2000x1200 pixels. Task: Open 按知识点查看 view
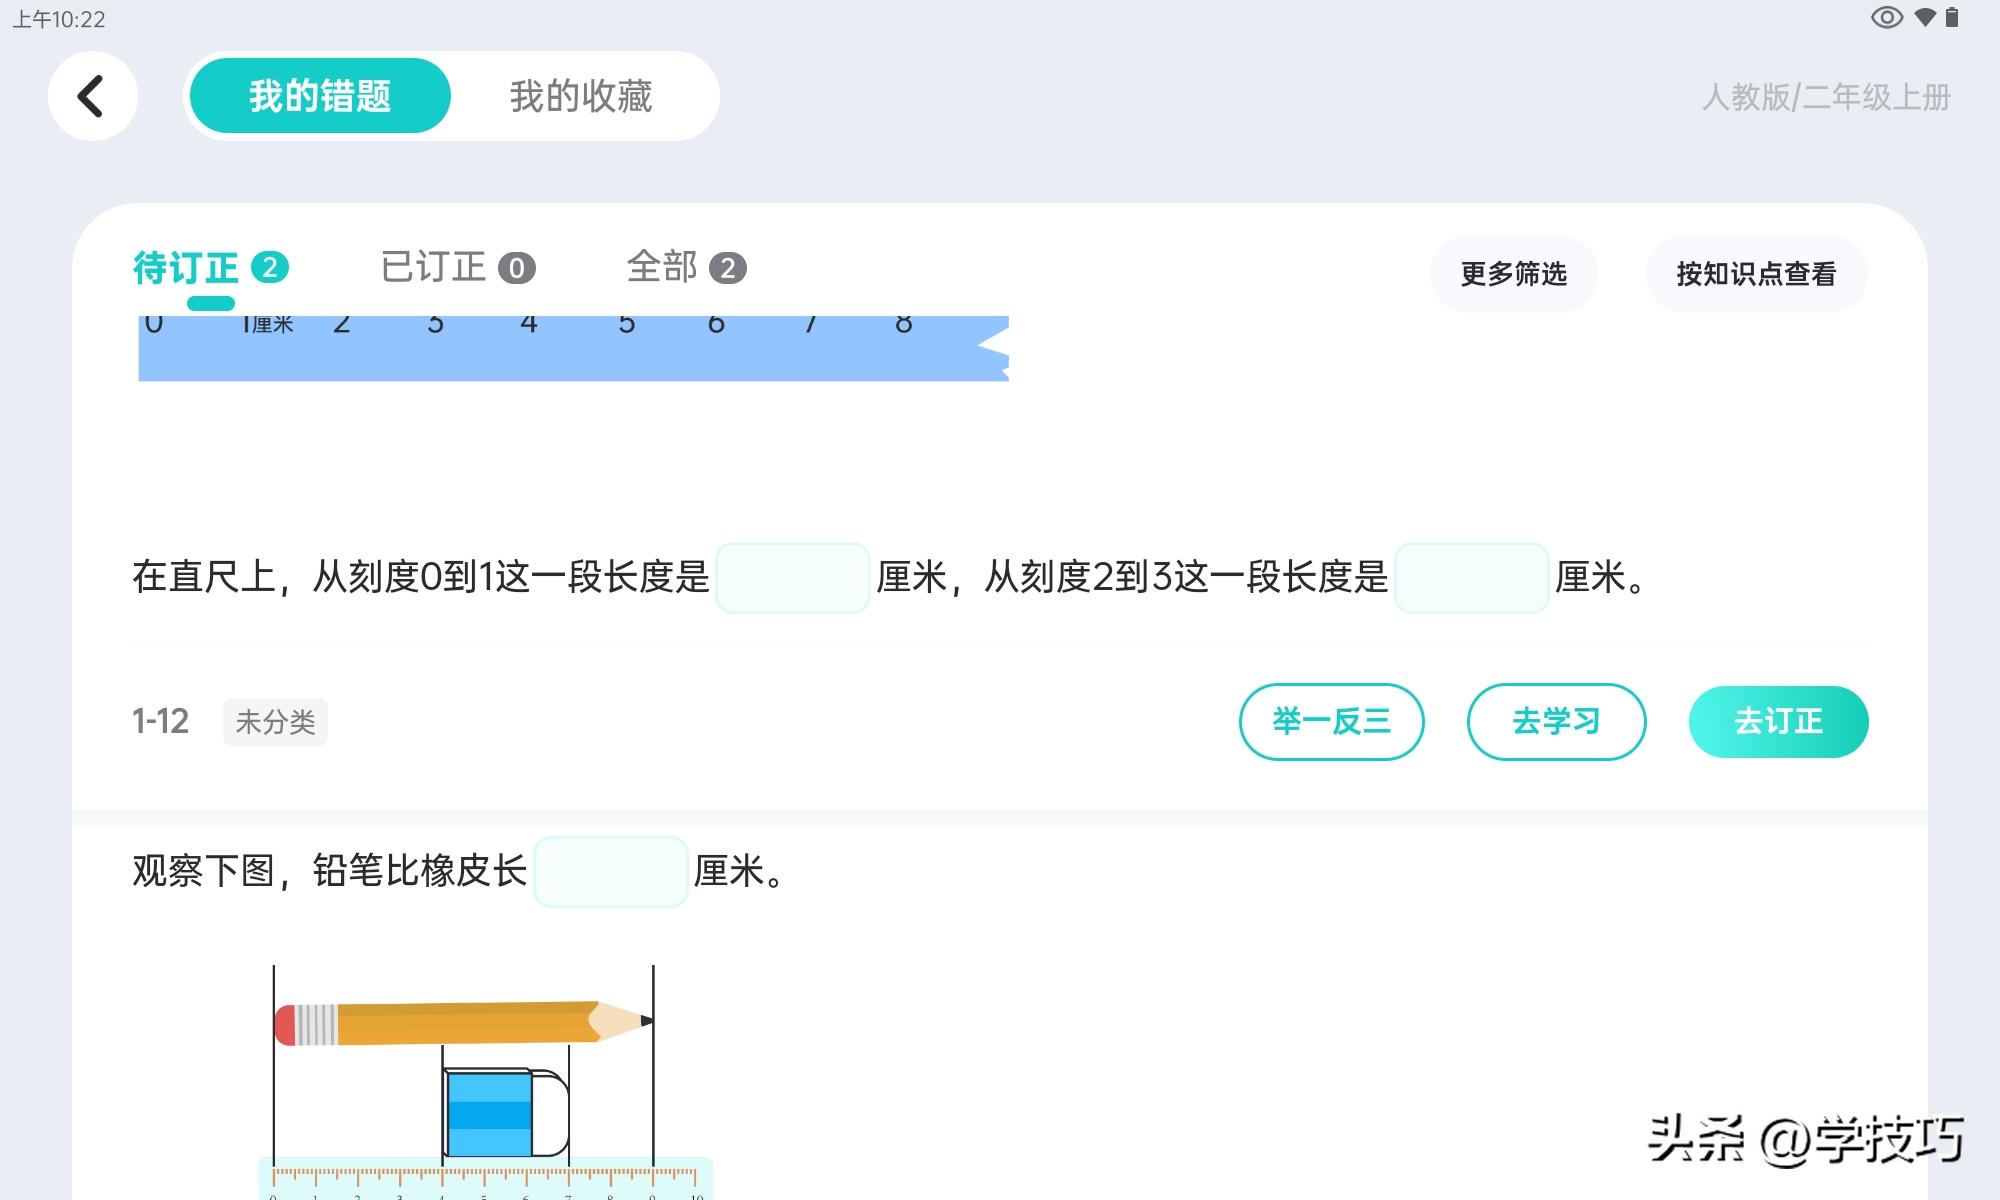(x=1757, y=272)
